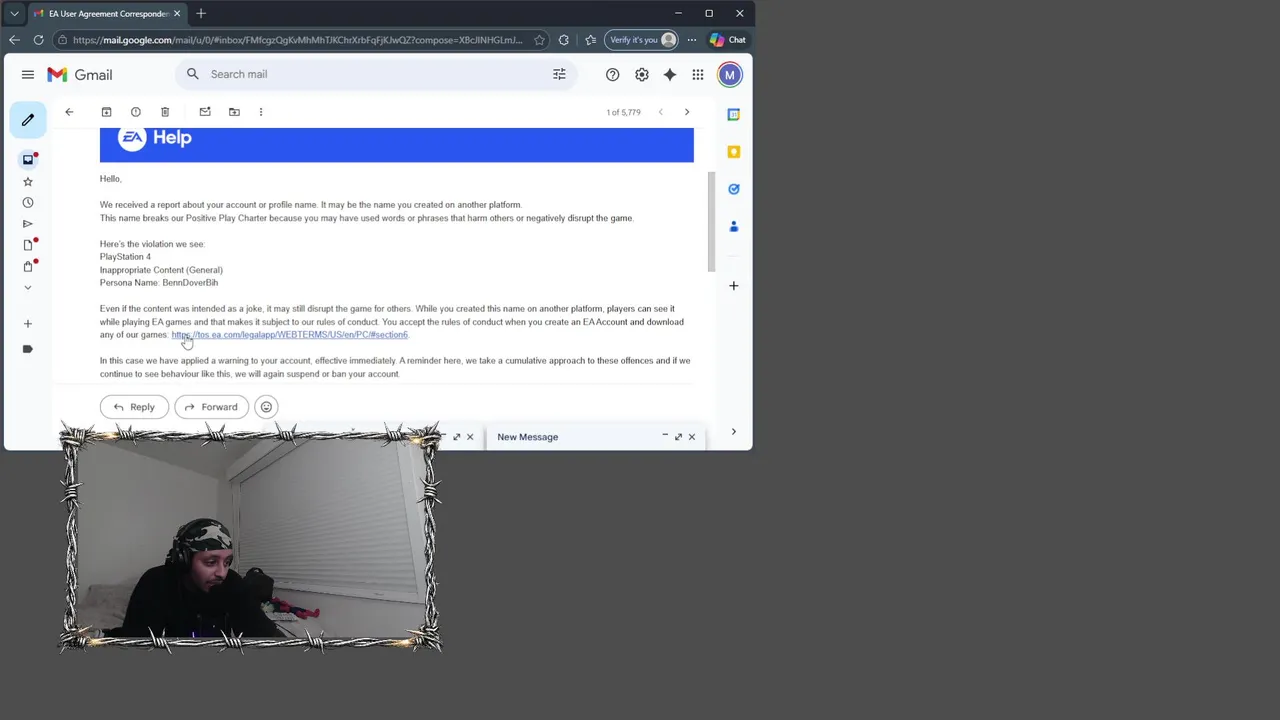Screen dimensions: 1280x720
Task: Get add-ons plus in side panel
Action: pos(734,286)
